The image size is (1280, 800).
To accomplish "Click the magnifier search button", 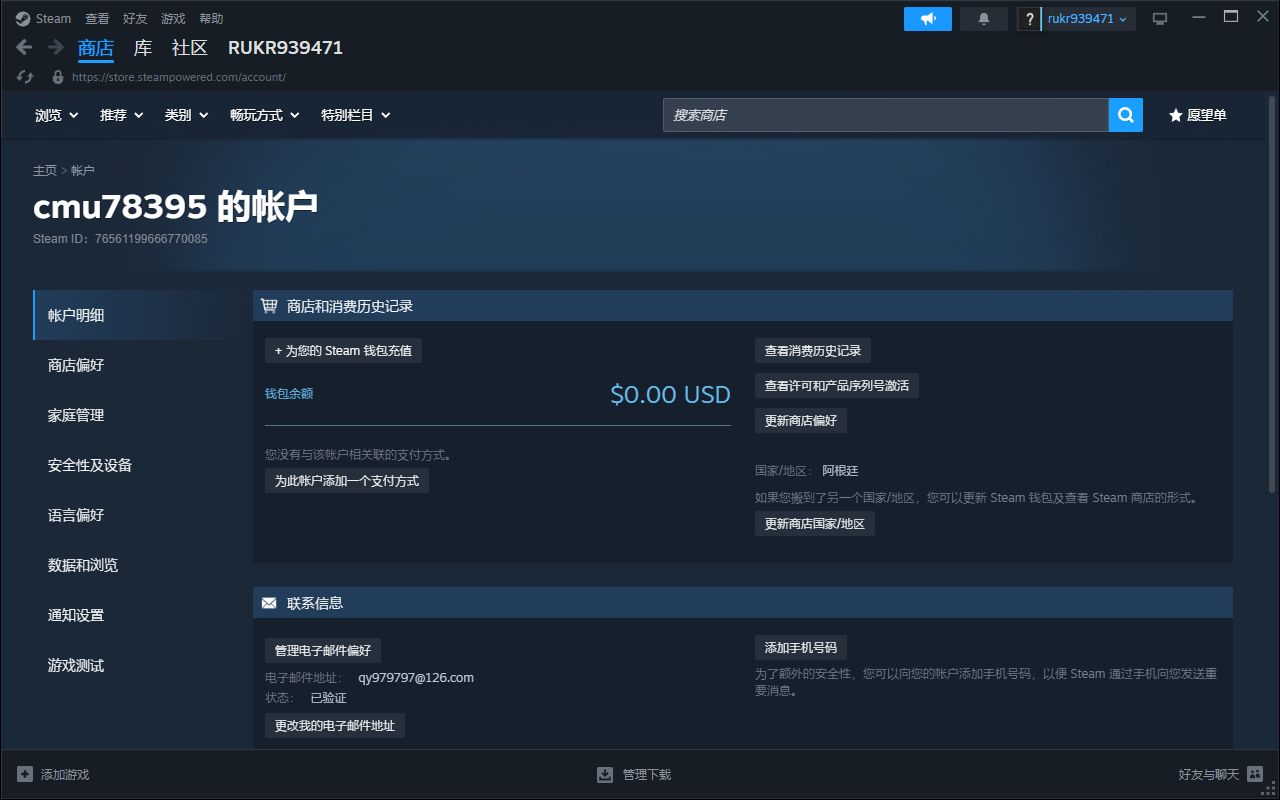I will point(1126,115).
